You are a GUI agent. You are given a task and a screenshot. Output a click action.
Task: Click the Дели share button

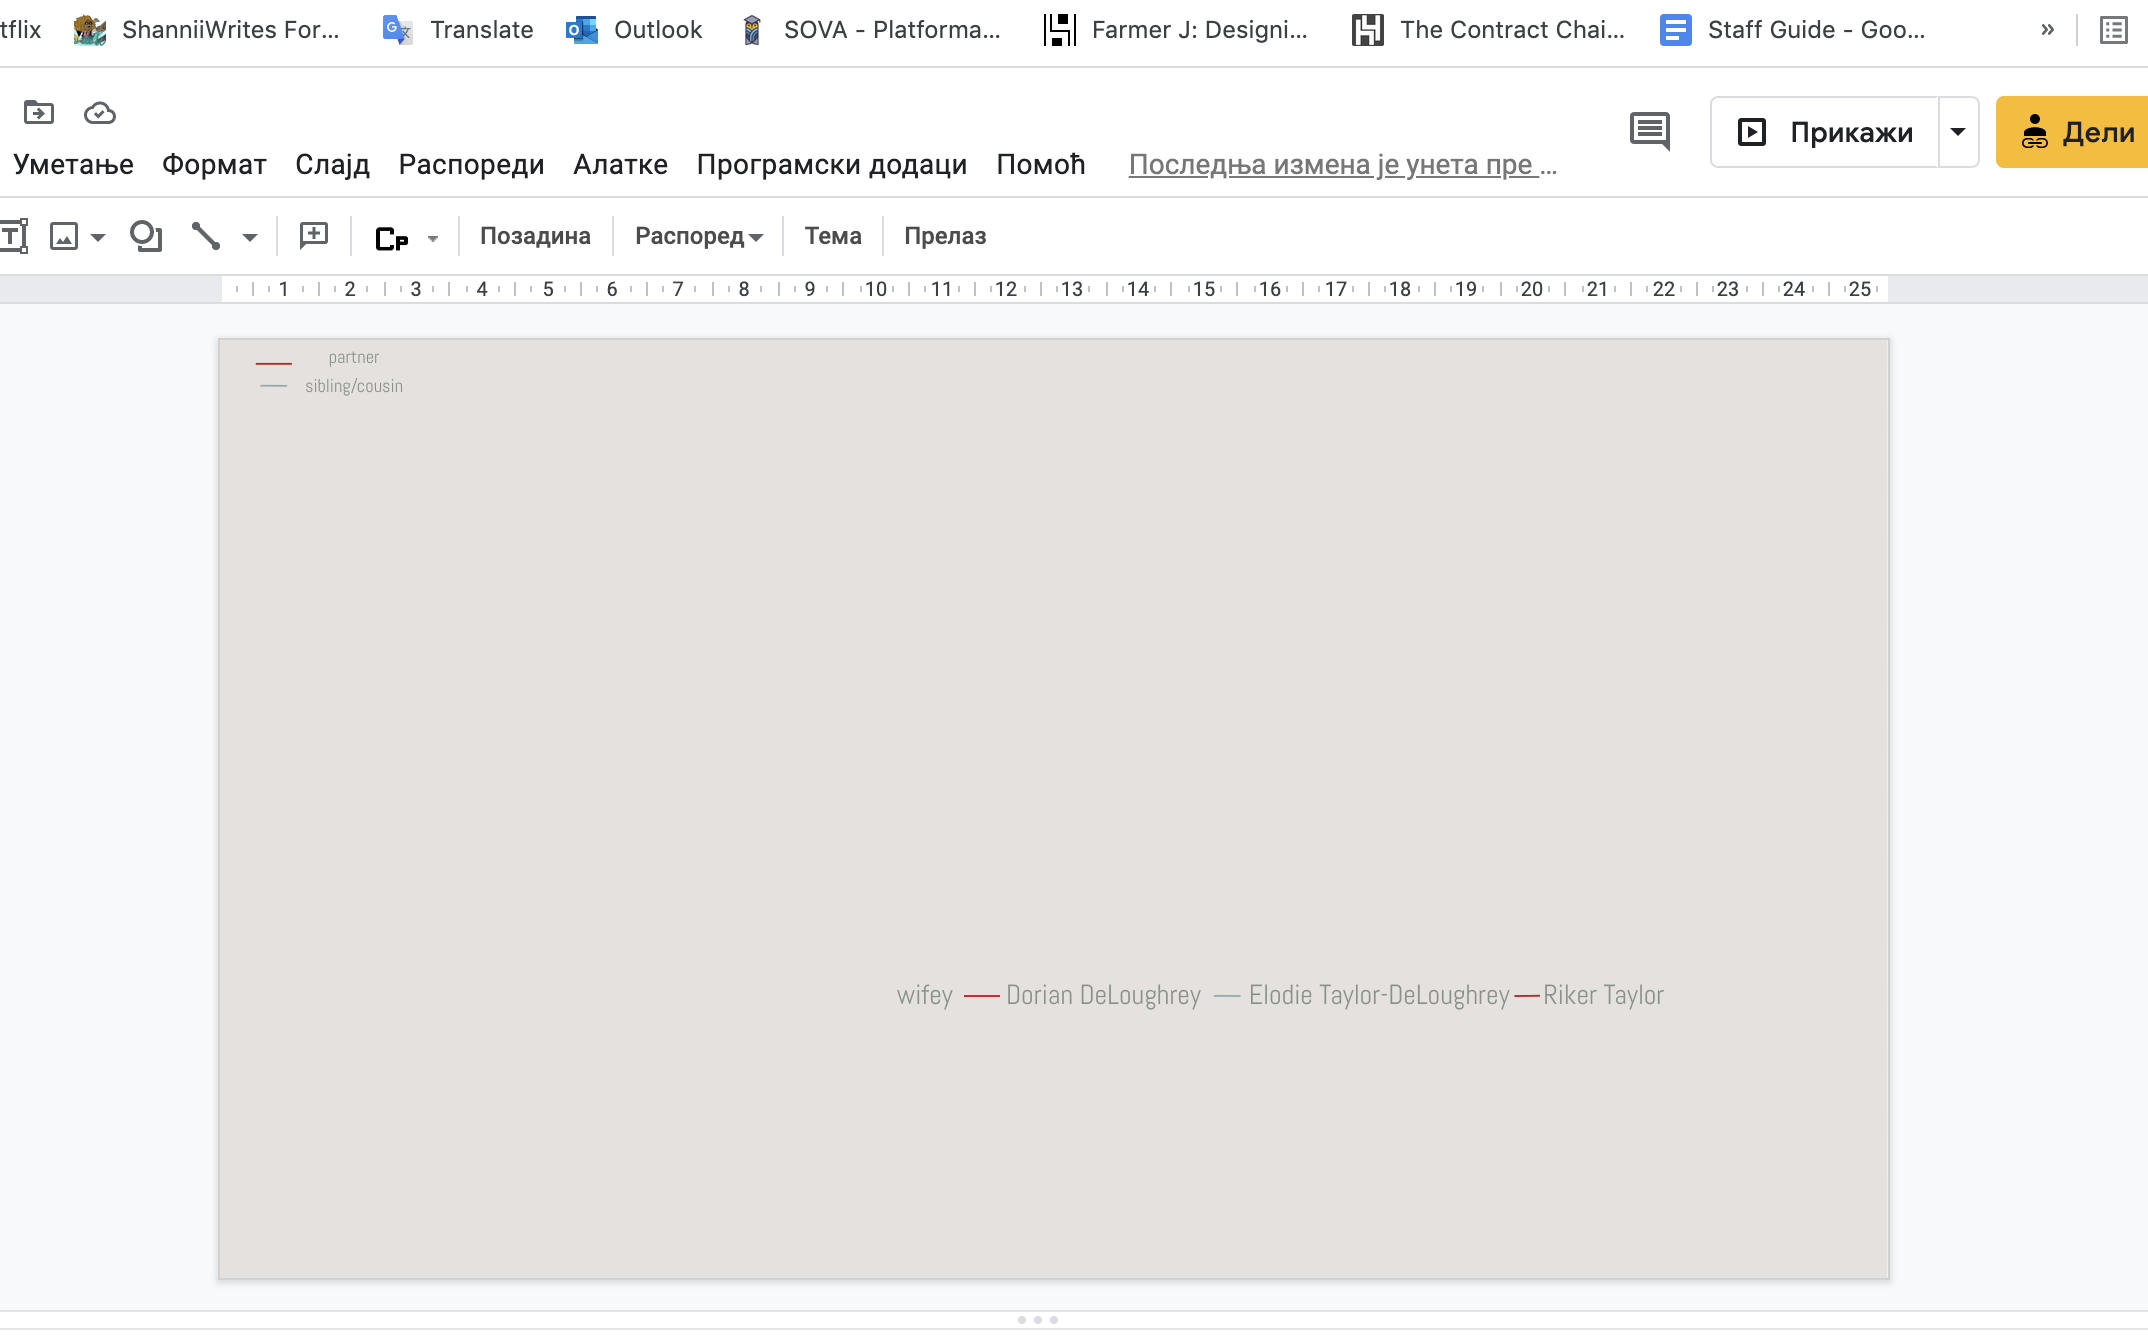pos(2072,132)
